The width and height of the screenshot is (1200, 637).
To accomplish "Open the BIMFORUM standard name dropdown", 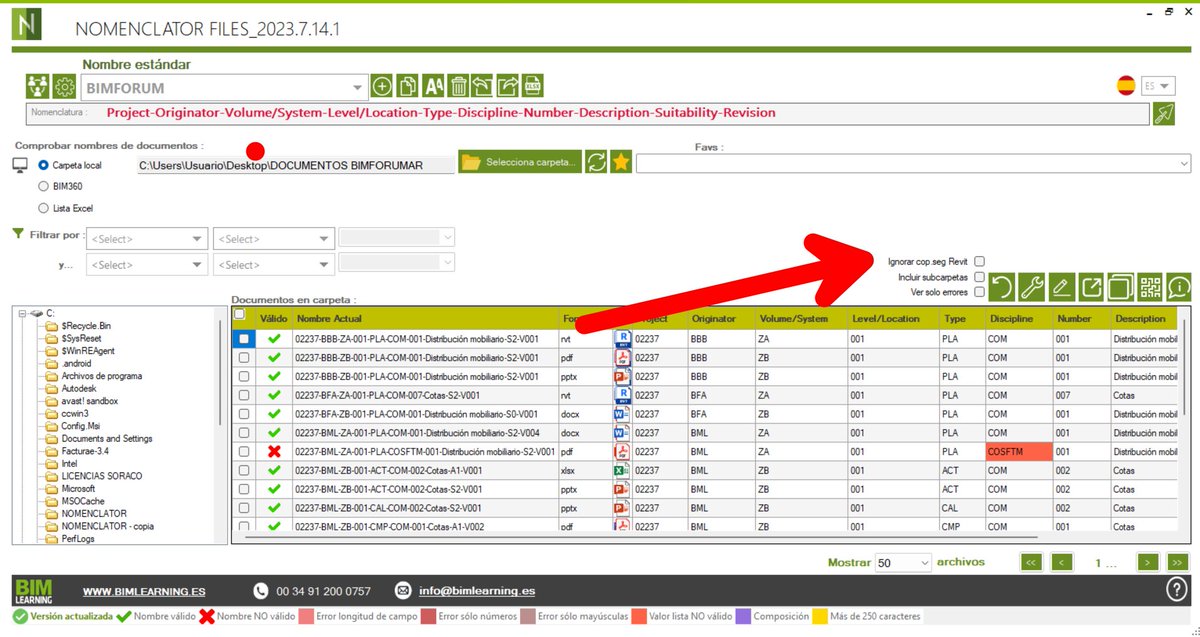I will click(x=358, y=88).
